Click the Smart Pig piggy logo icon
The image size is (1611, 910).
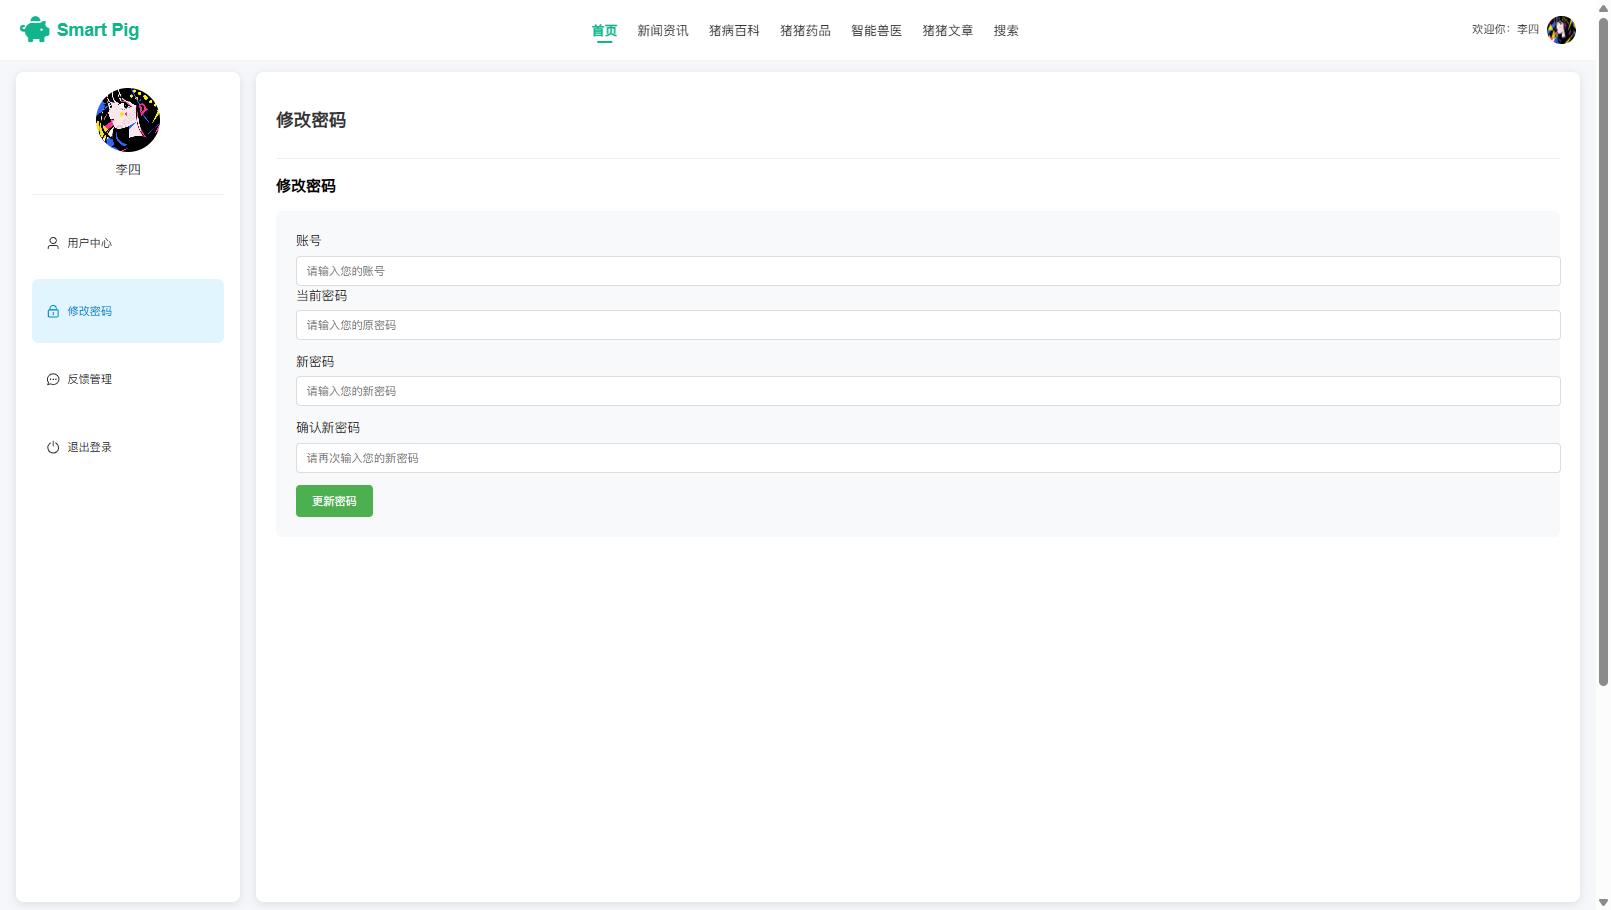click(35, 30)
